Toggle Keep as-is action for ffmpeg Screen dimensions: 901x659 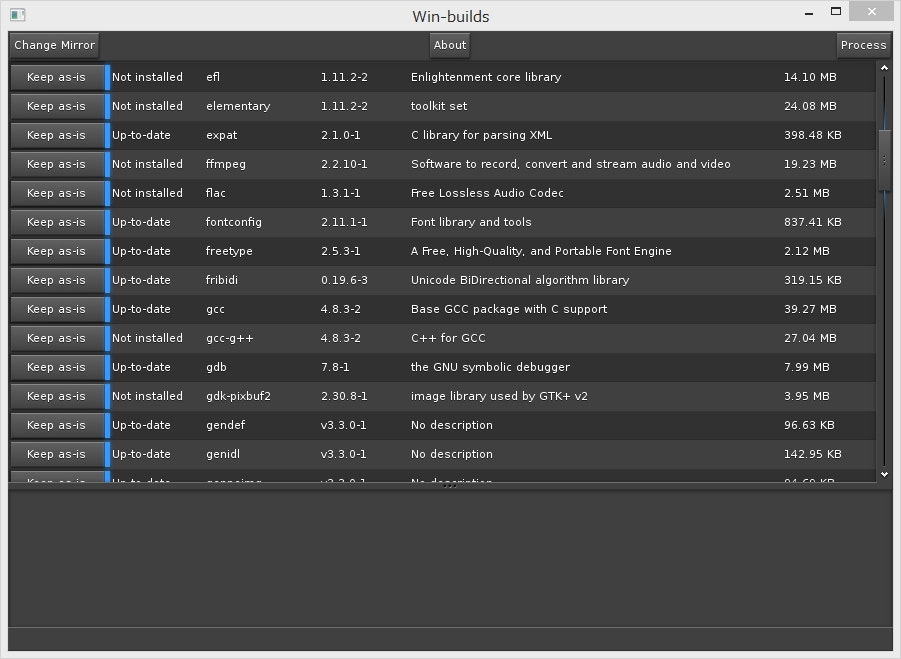pyautogui.click(x=57, y=164)
